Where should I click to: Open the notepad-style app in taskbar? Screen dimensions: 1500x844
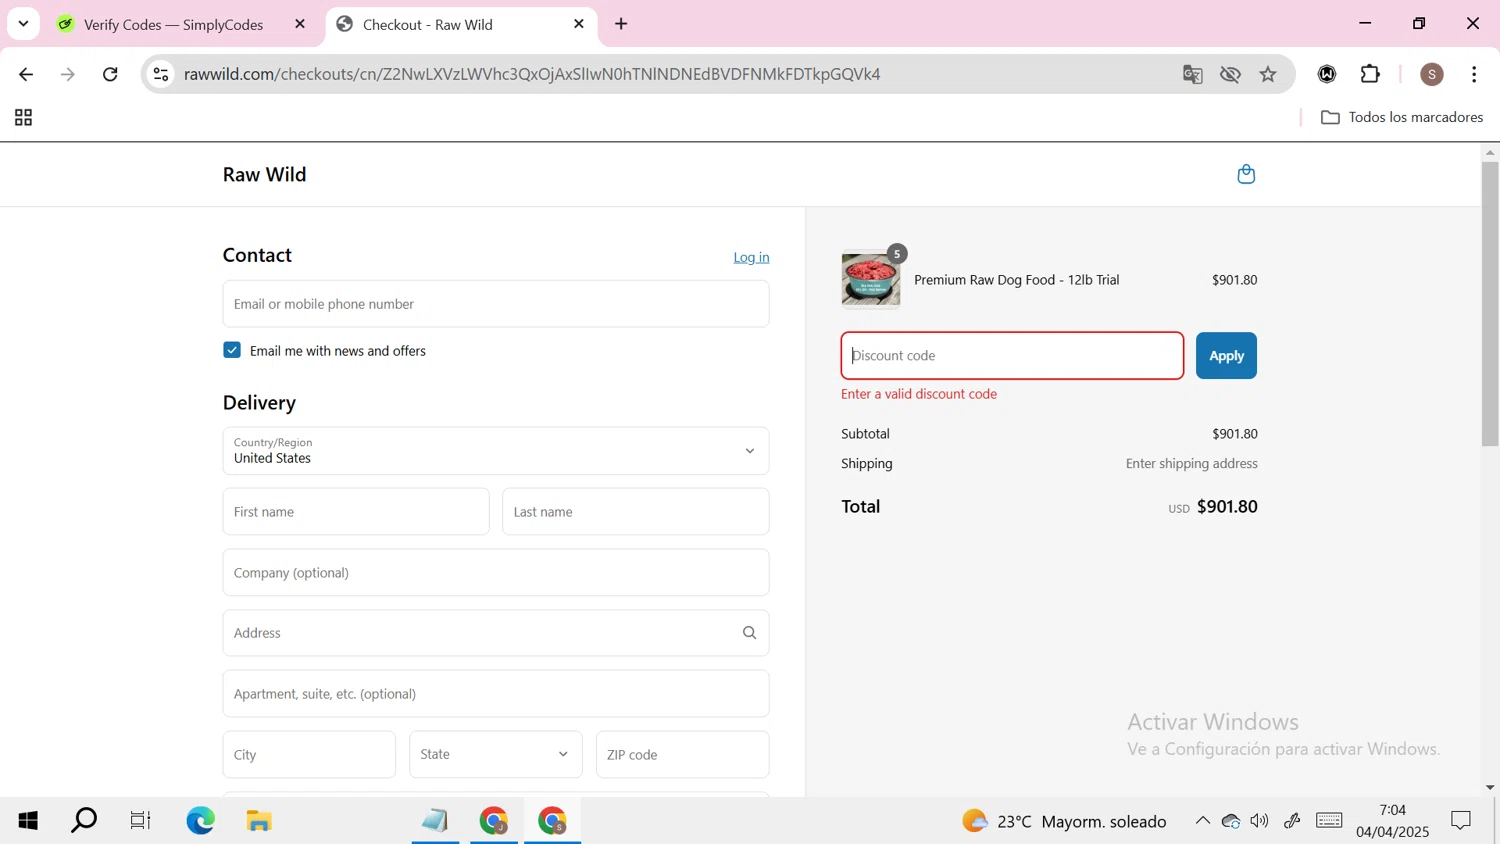pyautogui.click(x=435, y=821)
